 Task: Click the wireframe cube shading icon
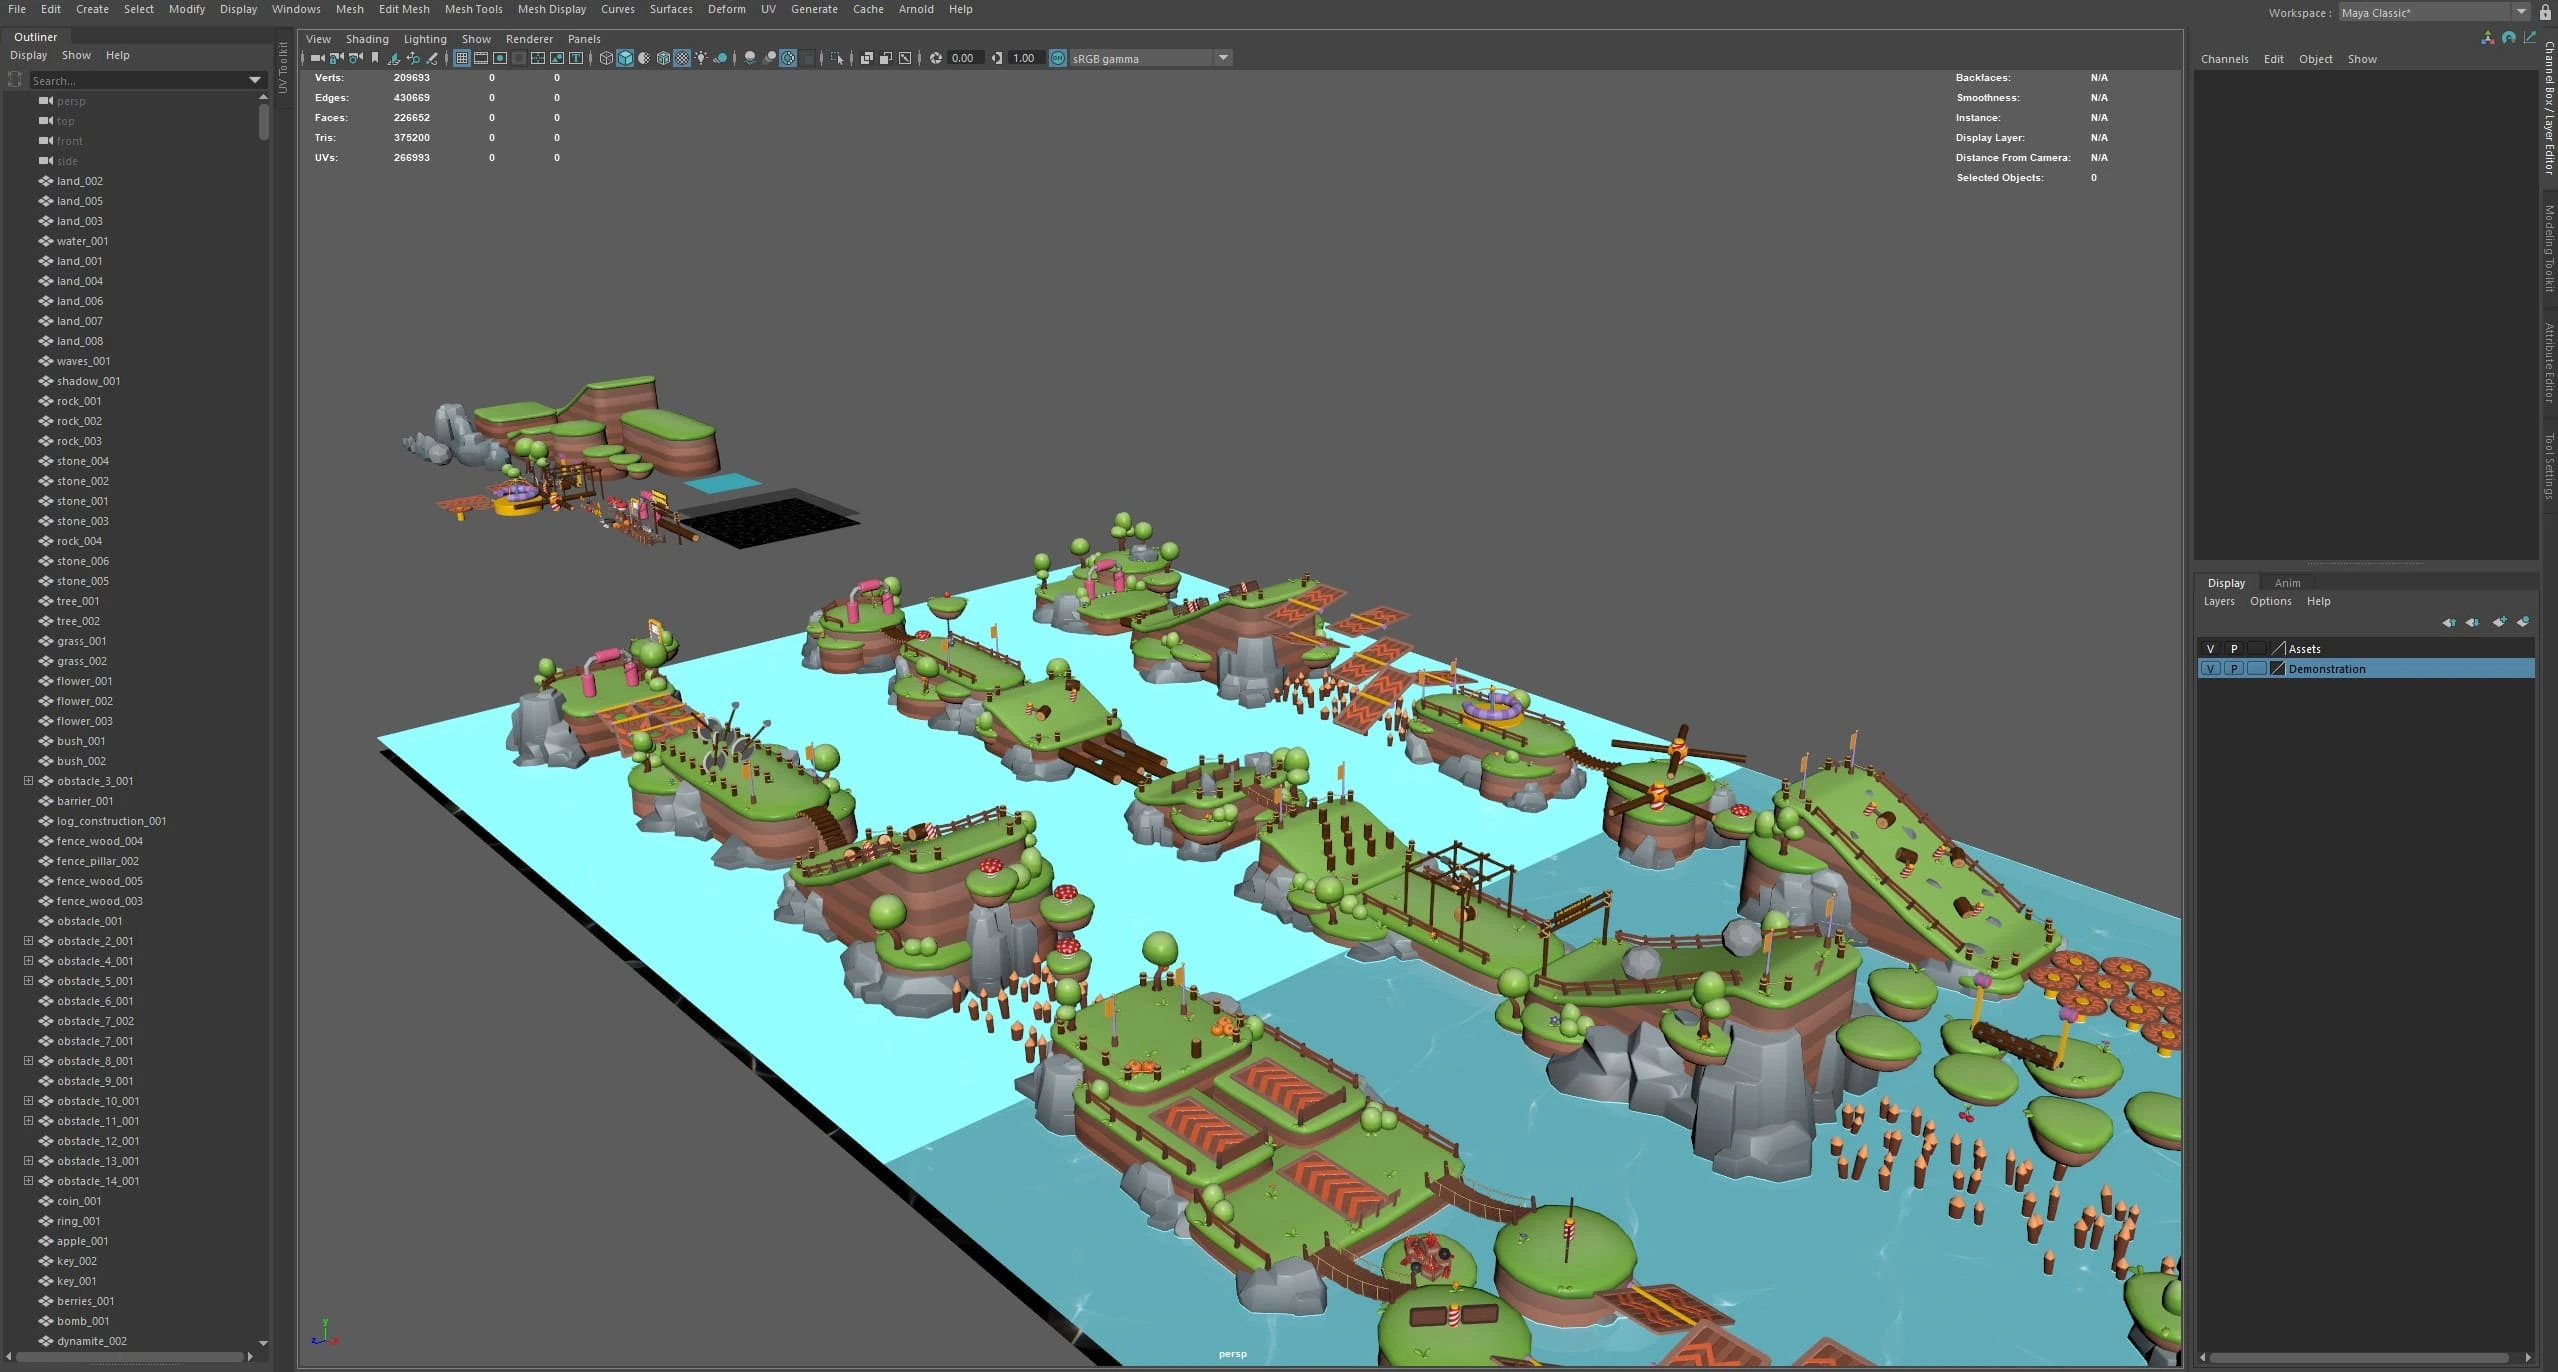[x=606, y=58]
